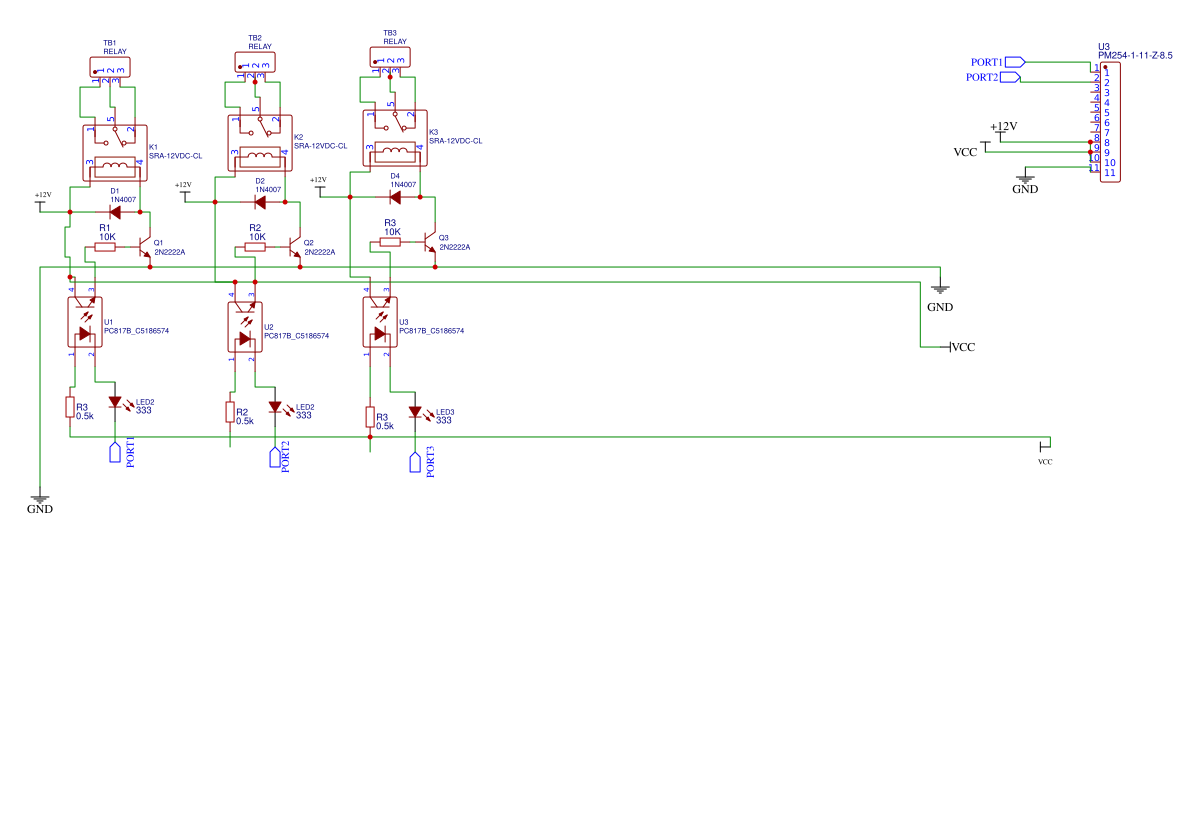Click the K2 relay symbol
Viewport: 1184px width, 827px height.
pos(260,142)
